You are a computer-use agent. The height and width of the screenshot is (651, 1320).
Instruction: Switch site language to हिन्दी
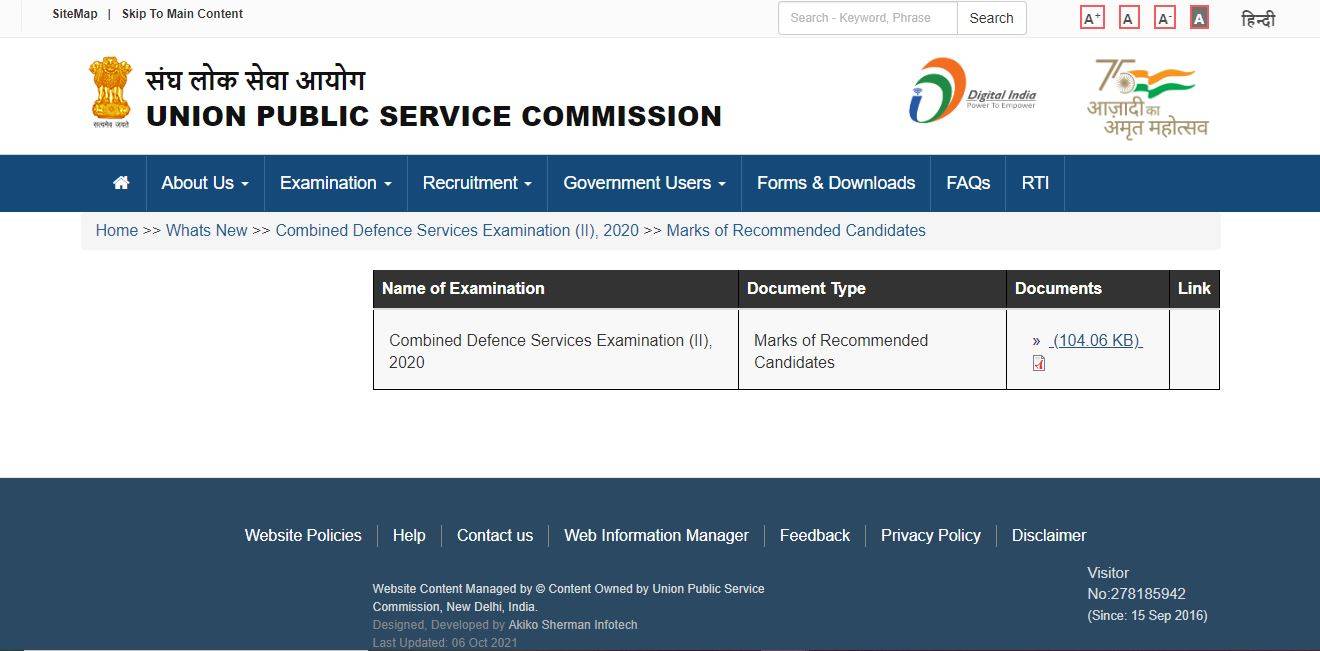click(x=1258, y=18)
